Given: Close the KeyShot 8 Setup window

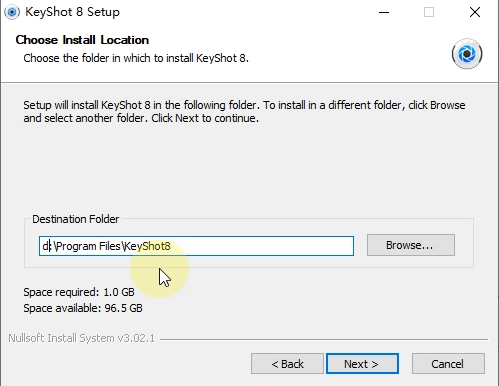Looking at the screenshot, I should [x=475, y=13].
